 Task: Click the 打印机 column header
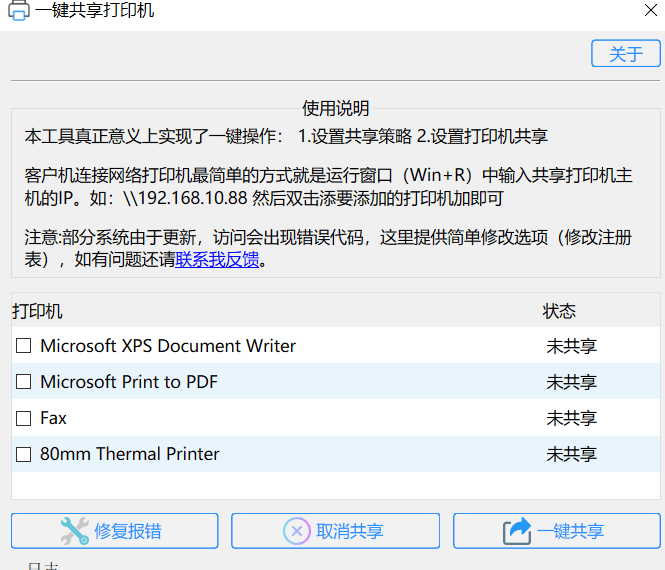(37, 311)
